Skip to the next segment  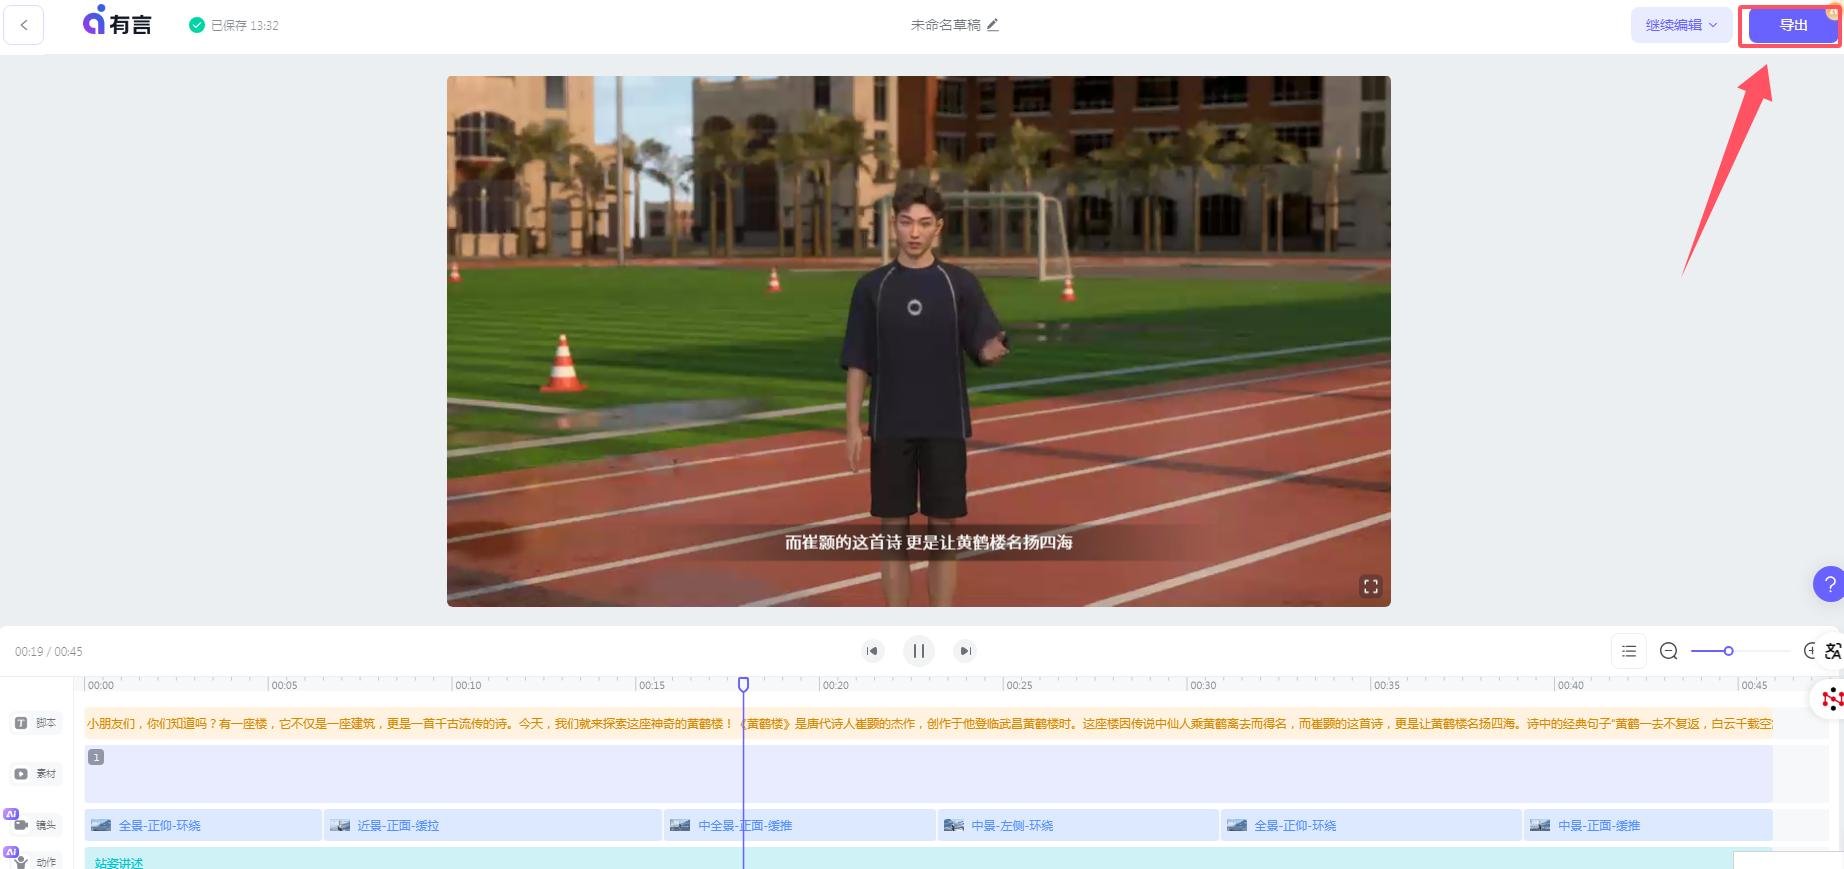pyautogui.click(x=965, y=651)
